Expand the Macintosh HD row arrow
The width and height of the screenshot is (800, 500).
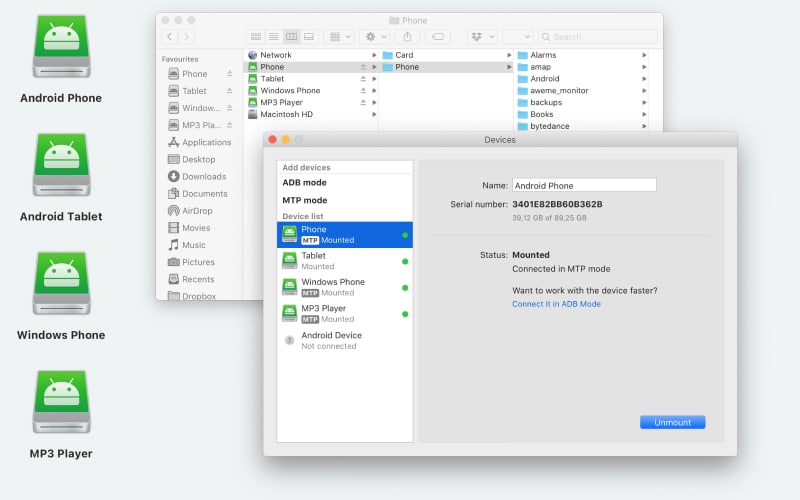click(x=374, y=114)
